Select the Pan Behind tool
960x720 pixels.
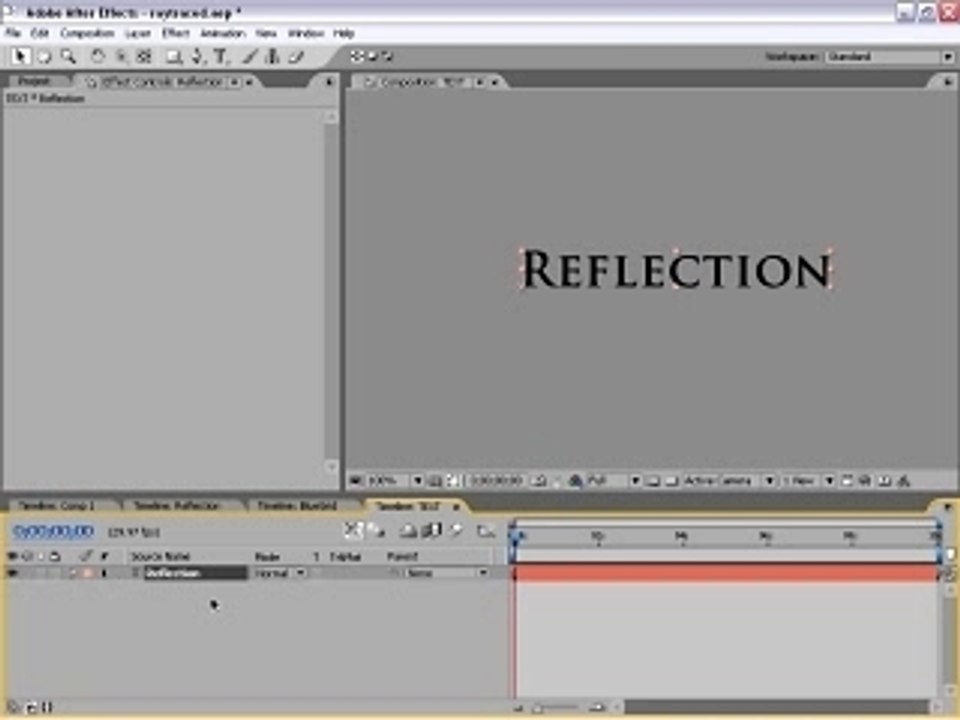click(x=144, y=57)
